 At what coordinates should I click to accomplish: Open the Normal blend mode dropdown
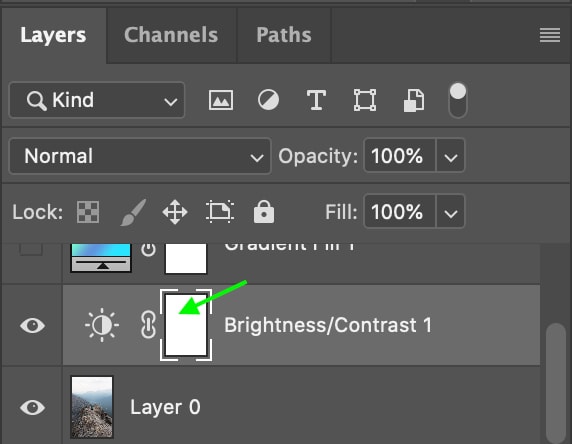tap(140, 156)
